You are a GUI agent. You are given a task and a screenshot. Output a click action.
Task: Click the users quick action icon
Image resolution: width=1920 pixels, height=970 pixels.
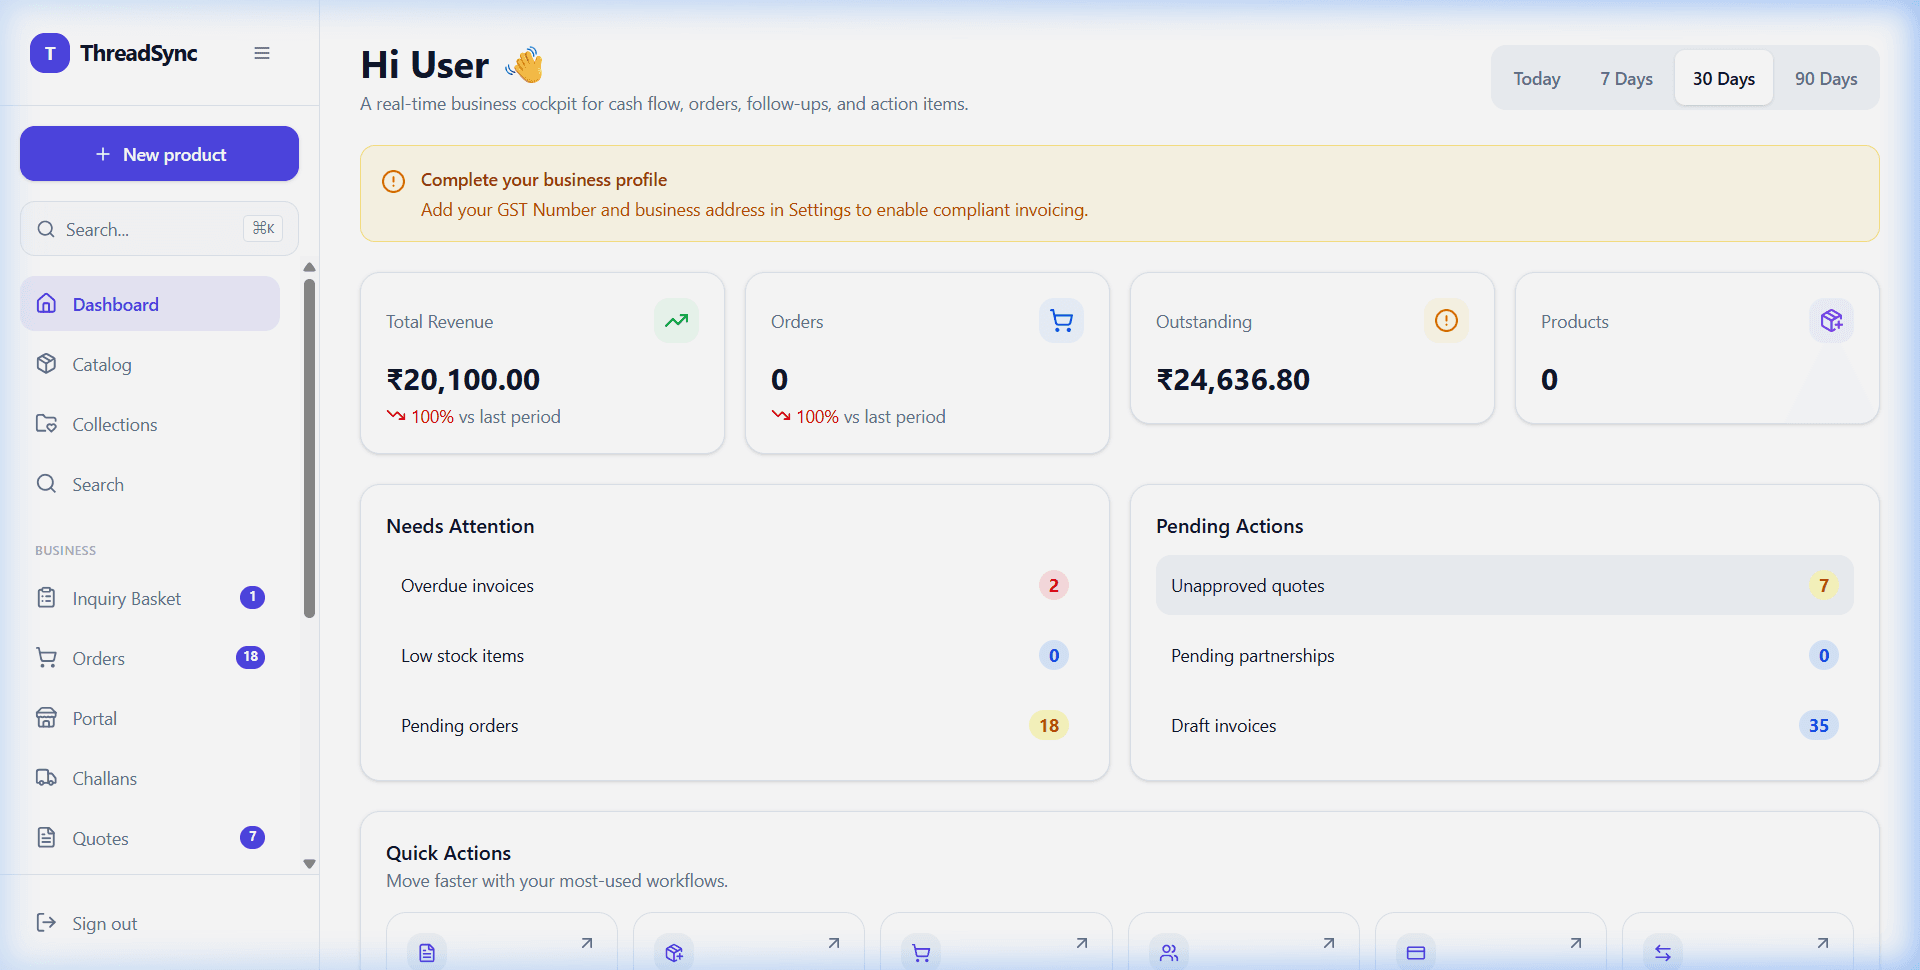[1169, 953]
